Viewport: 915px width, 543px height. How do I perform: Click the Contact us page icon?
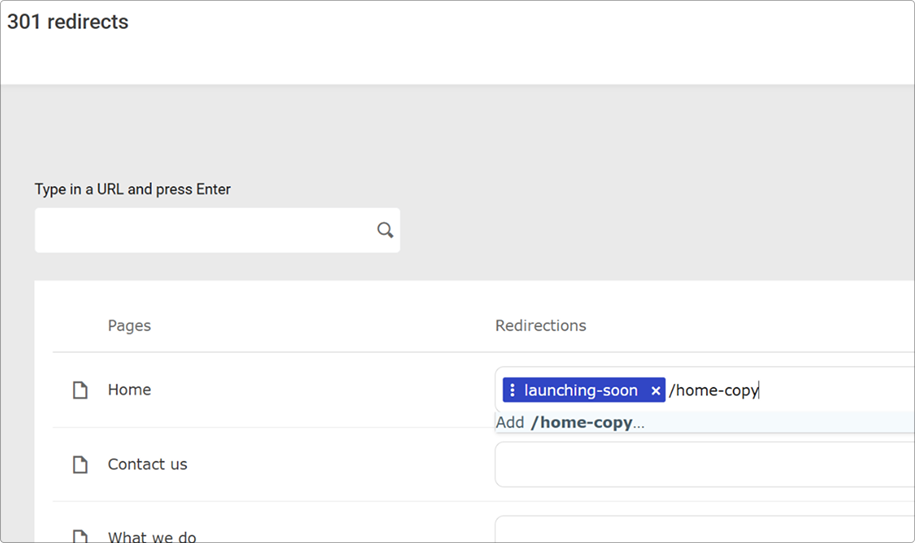80,465
